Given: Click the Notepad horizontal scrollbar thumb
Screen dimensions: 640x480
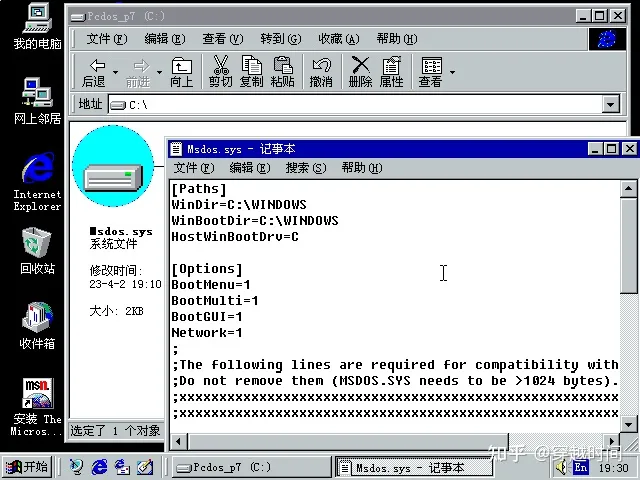Looking at the screenshot, I should [348, 442].
